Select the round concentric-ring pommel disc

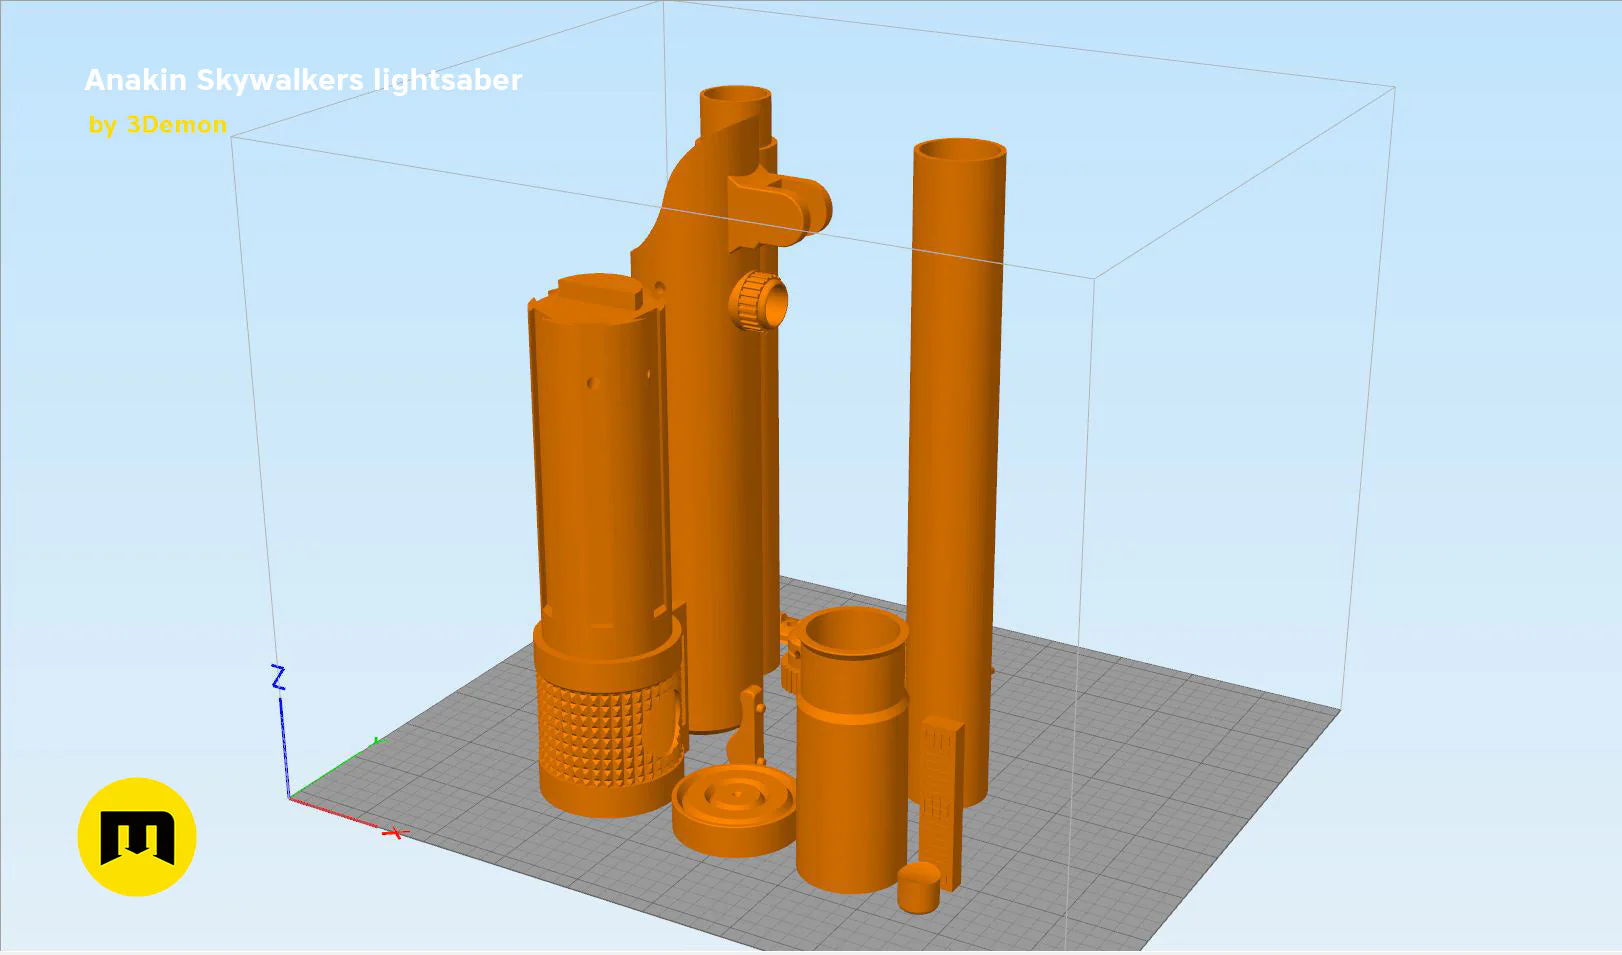[734, 810]
